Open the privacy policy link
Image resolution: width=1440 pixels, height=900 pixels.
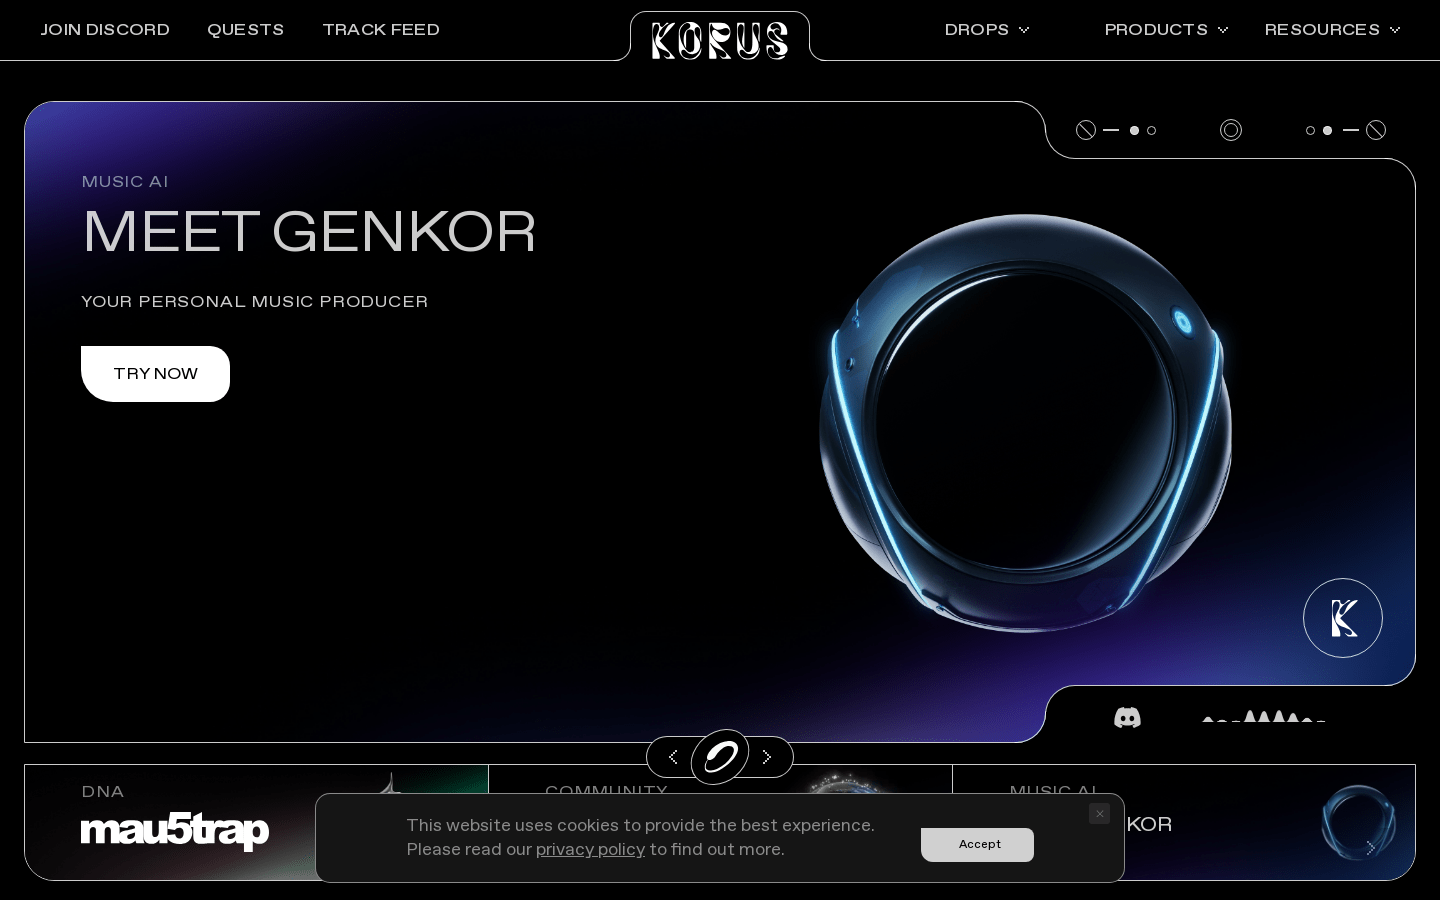click(x=590, y=849)
